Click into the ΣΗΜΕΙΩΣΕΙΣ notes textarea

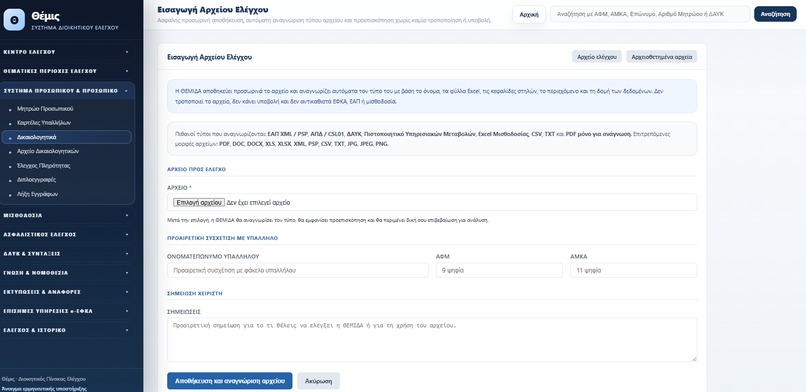(x=432, y=340)
